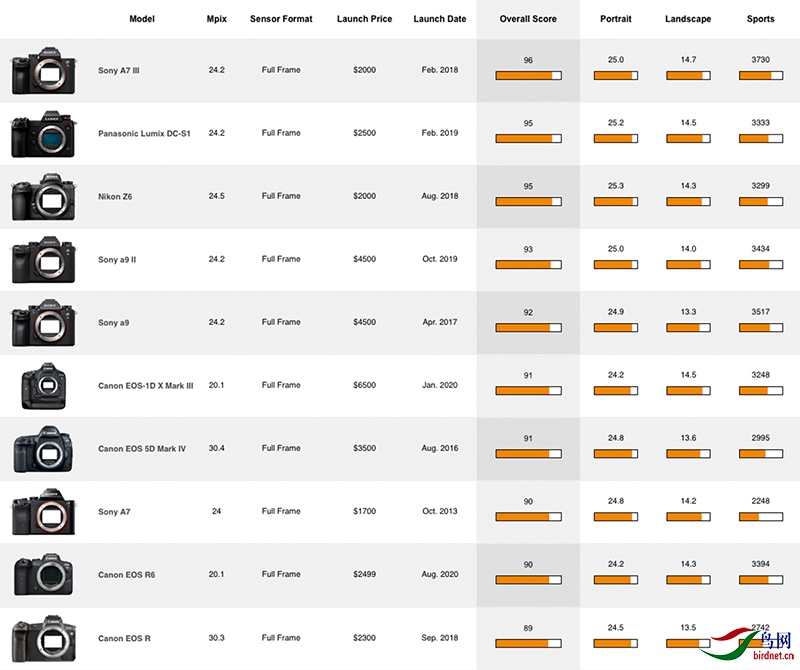Click the Sensor Format column header
The image size is (800, 670).
(x=281, y=19)
